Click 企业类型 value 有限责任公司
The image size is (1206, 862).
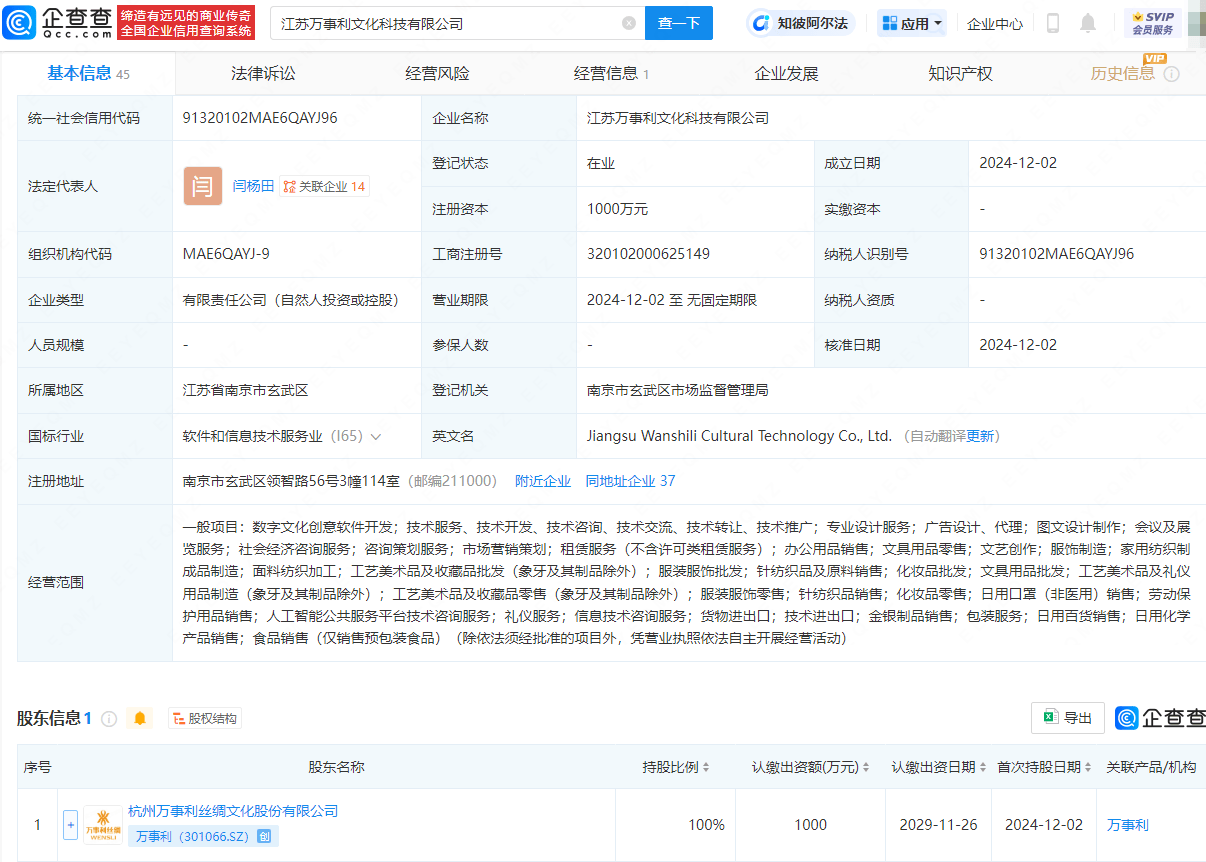click(291, 300)
